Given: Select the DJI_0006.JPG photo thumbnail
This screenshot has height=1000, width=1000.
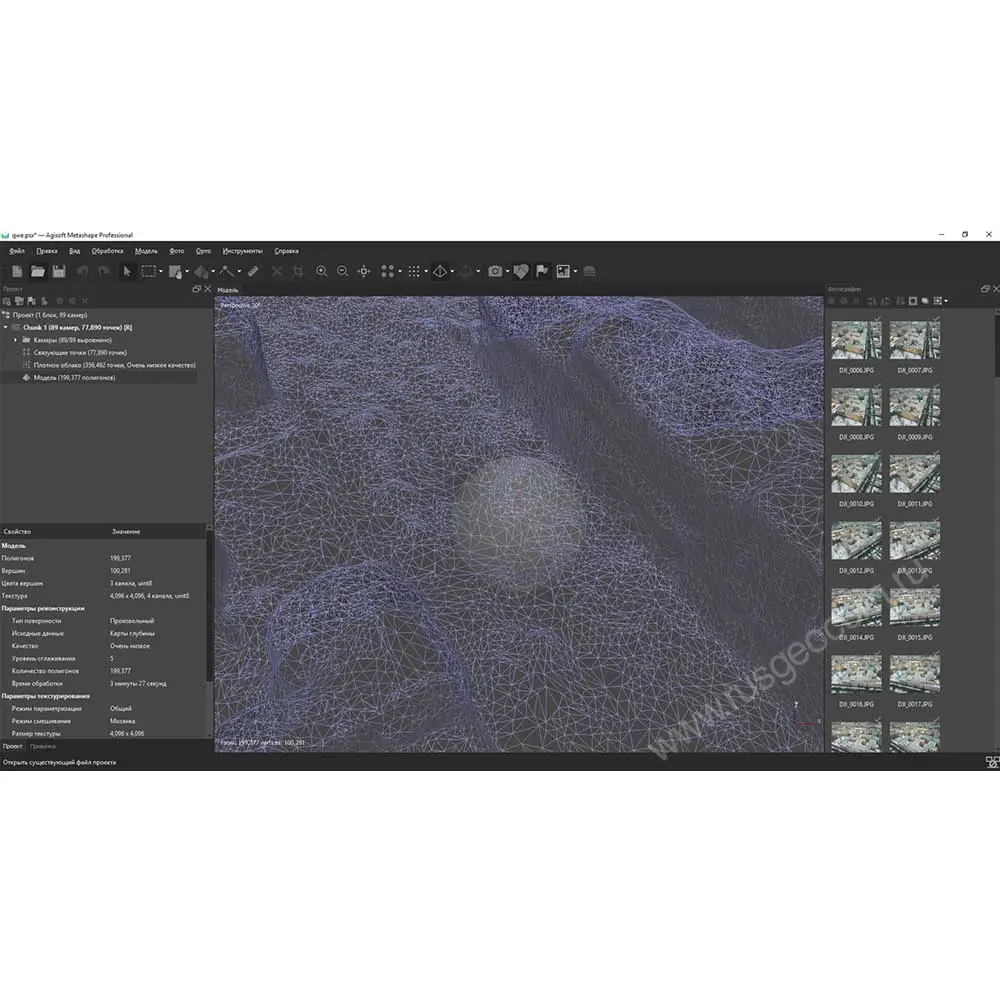Looking at the screenshot, I should [x=855, y=341].
